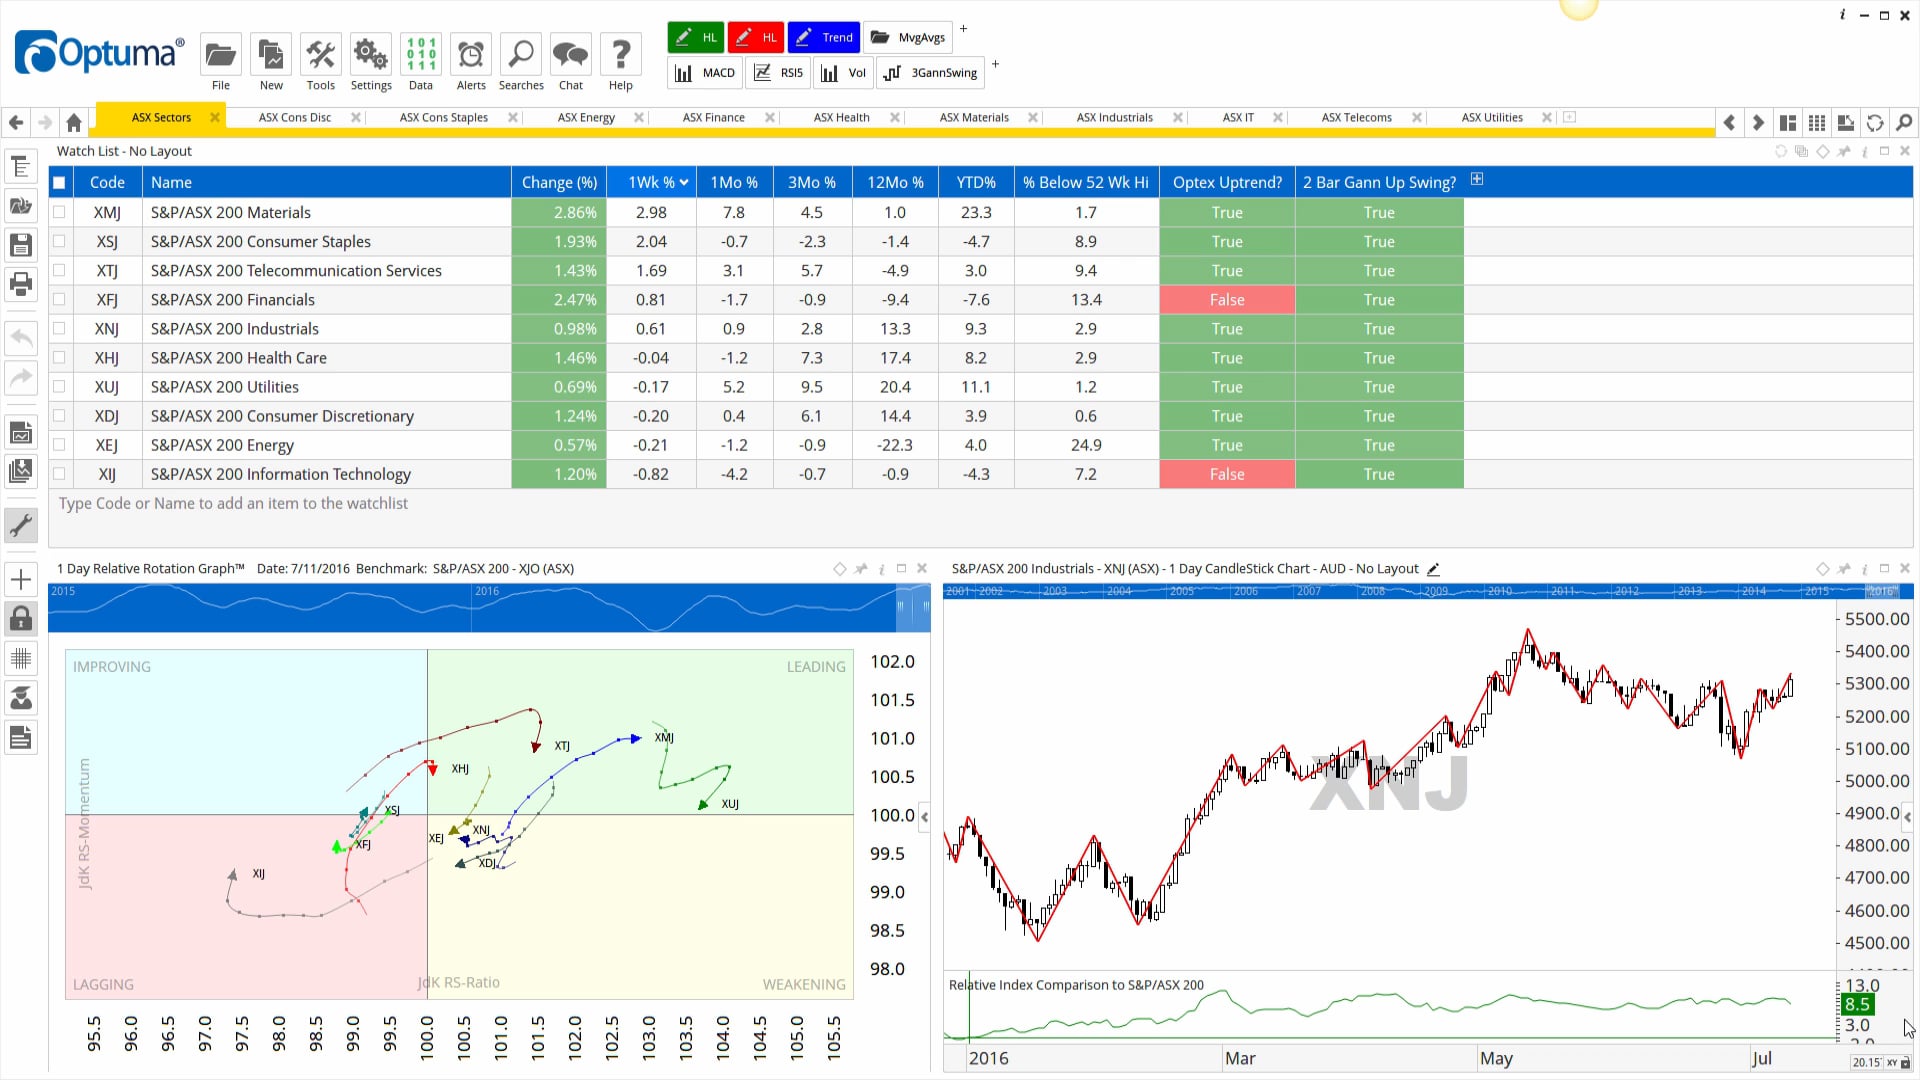Switch to ASX Health tab
Viewport: 1920px width, 1080px height.
point(841,117)
